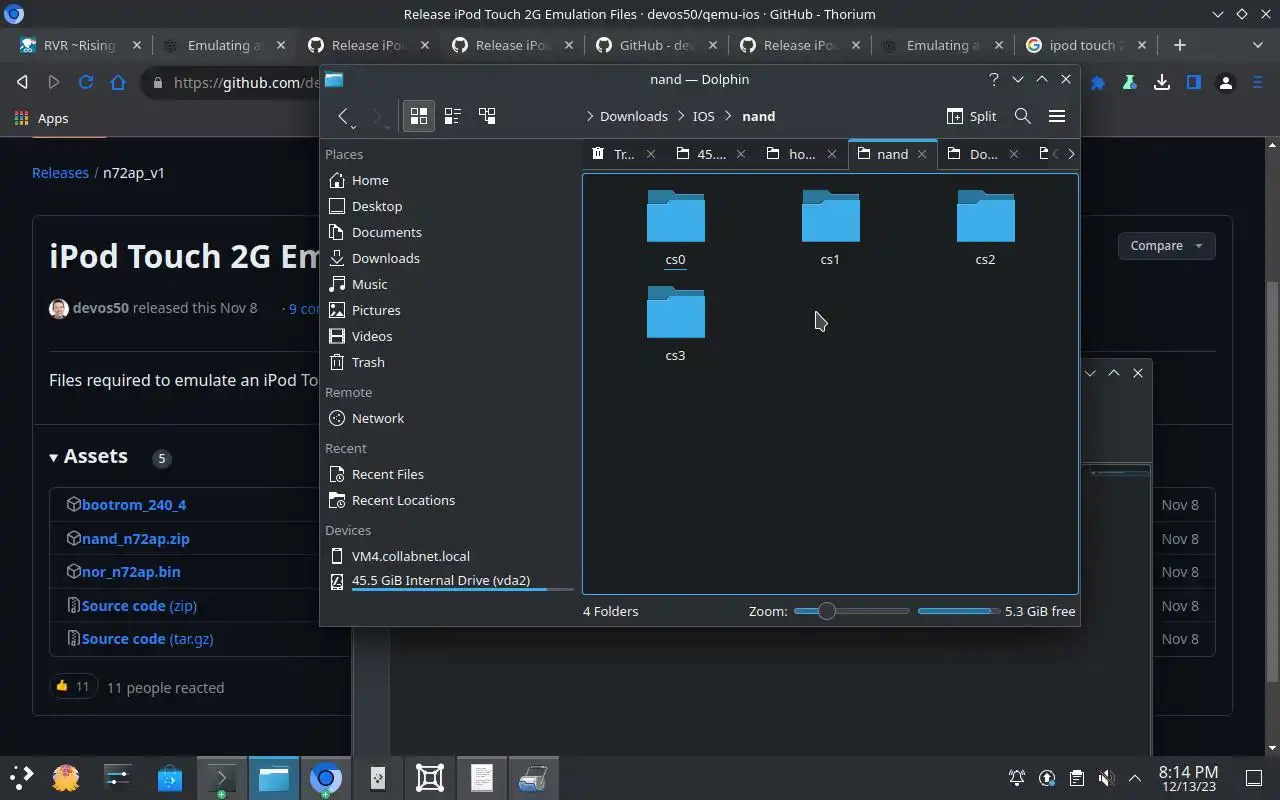This screenshot has height=800, width=1280.
Task: Adjust the Dolphin Zoom slider
Action: (x=852, y=611)
